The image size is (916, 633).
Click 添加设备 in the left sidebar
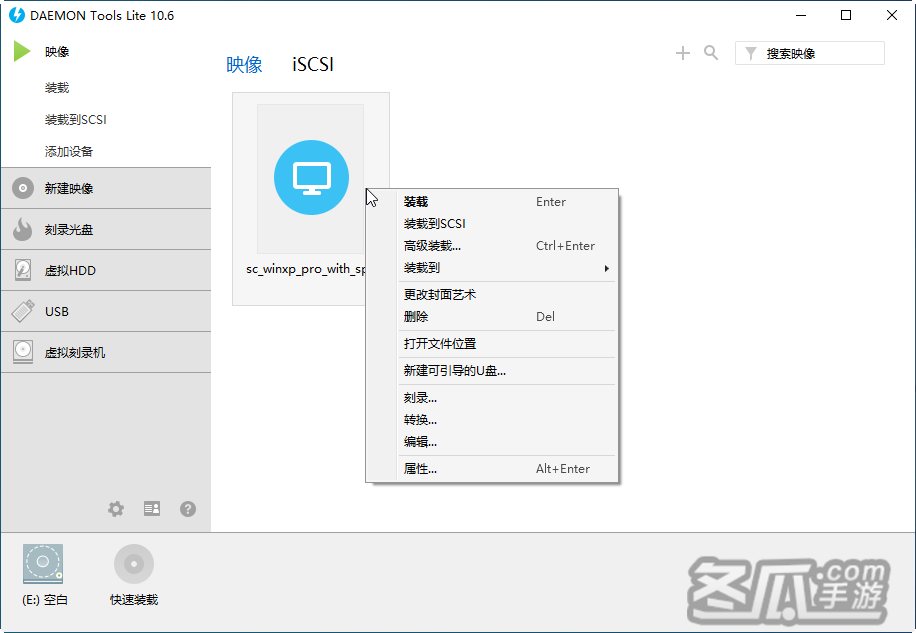[x=69, y=152]
